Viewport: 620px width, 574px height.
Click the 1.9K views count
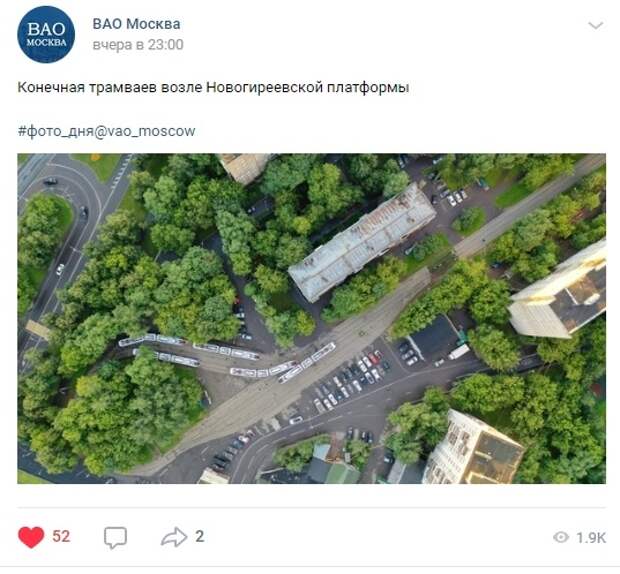591,538
